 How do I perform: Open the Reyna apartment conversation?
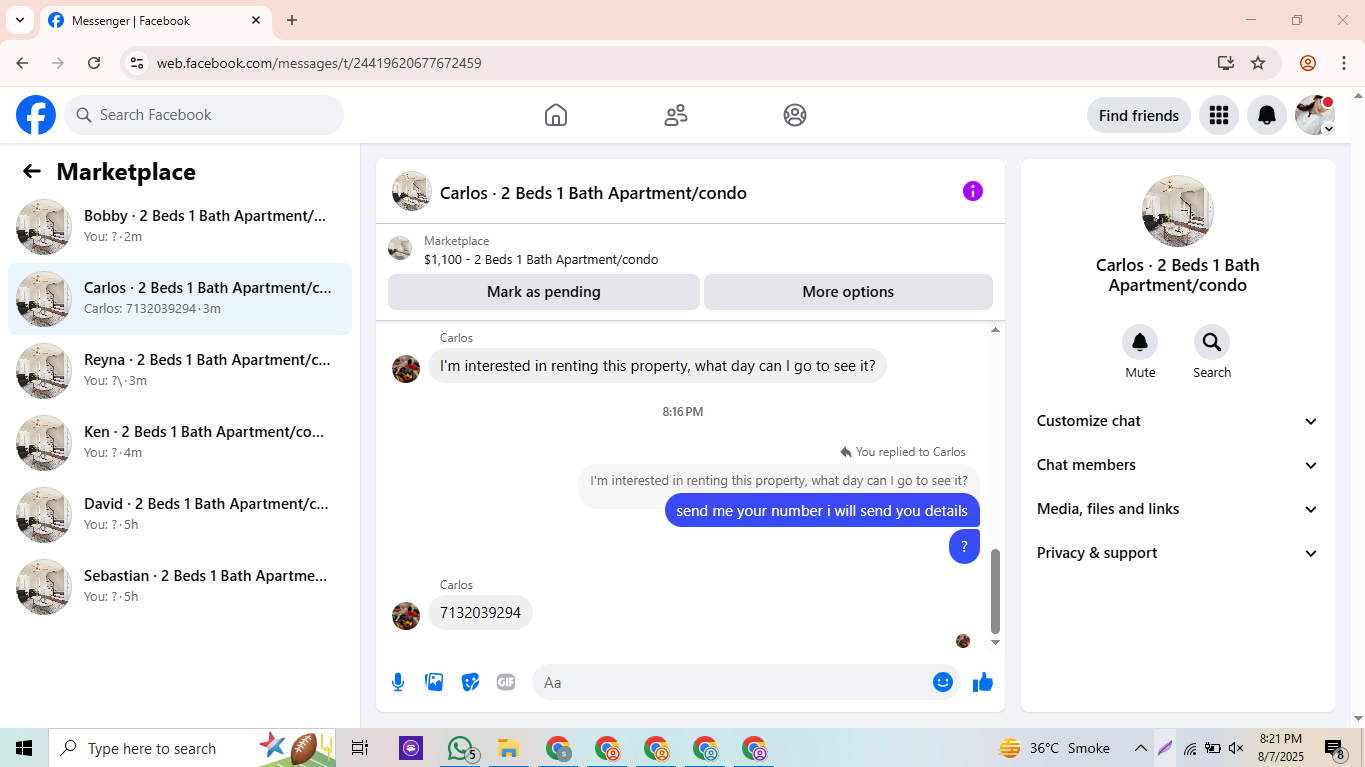180,371
